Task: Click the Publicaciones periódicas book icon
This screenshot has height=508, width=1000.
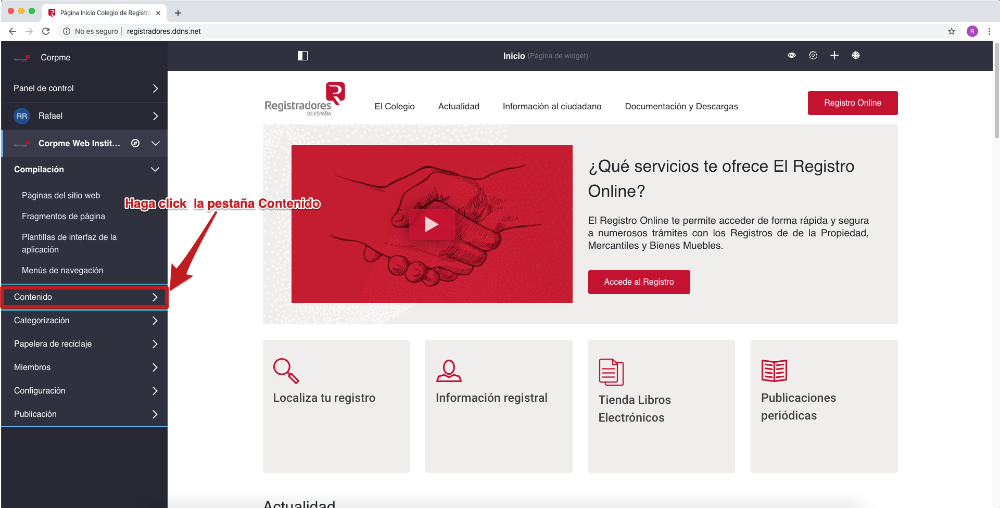Action: tap(774, 371)
